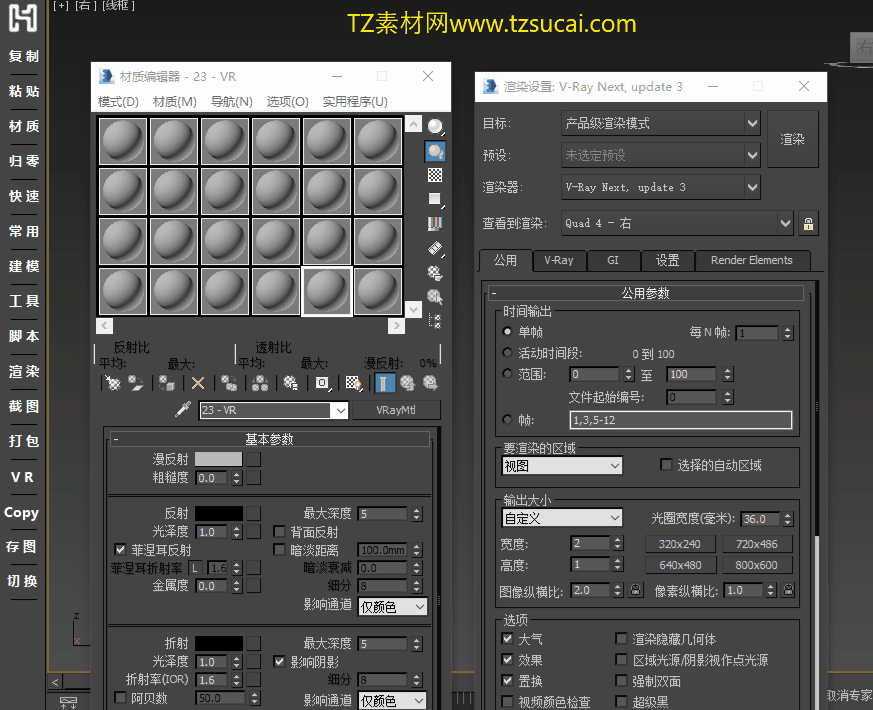Screen dimensions: 873x710
Task: Open the 渲染器 V-Ray Next dropdown
Action: pos(752,187)
